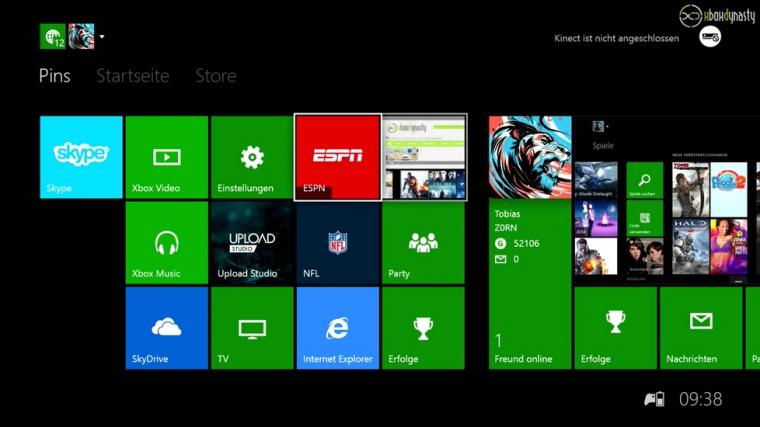Viewport: 760px width, 427px height.
Task: Launch the ESPN app tile
Action: click(x=338, y=157)
